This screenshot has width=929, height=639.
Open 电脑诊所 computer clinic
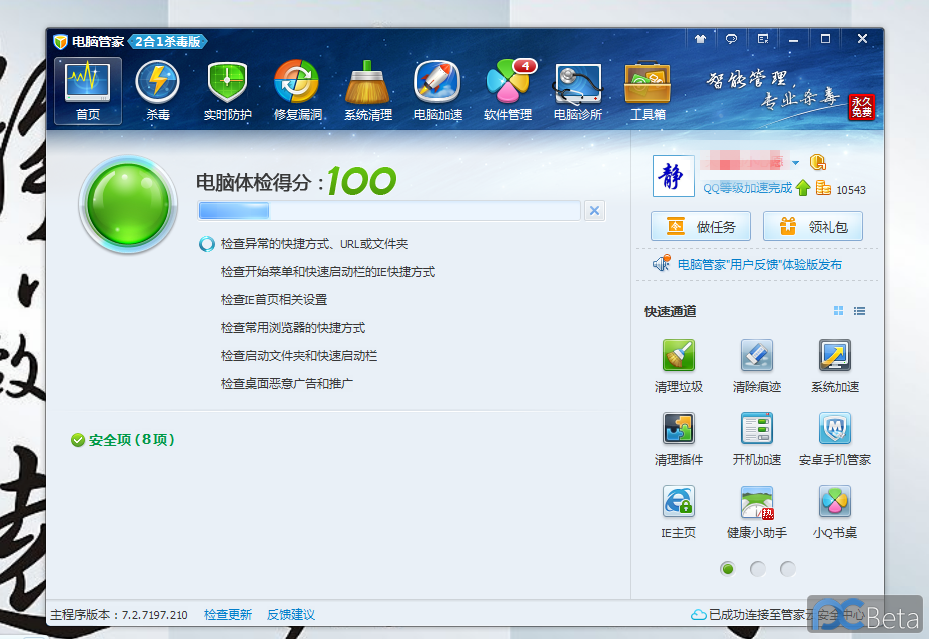point(578,91)
